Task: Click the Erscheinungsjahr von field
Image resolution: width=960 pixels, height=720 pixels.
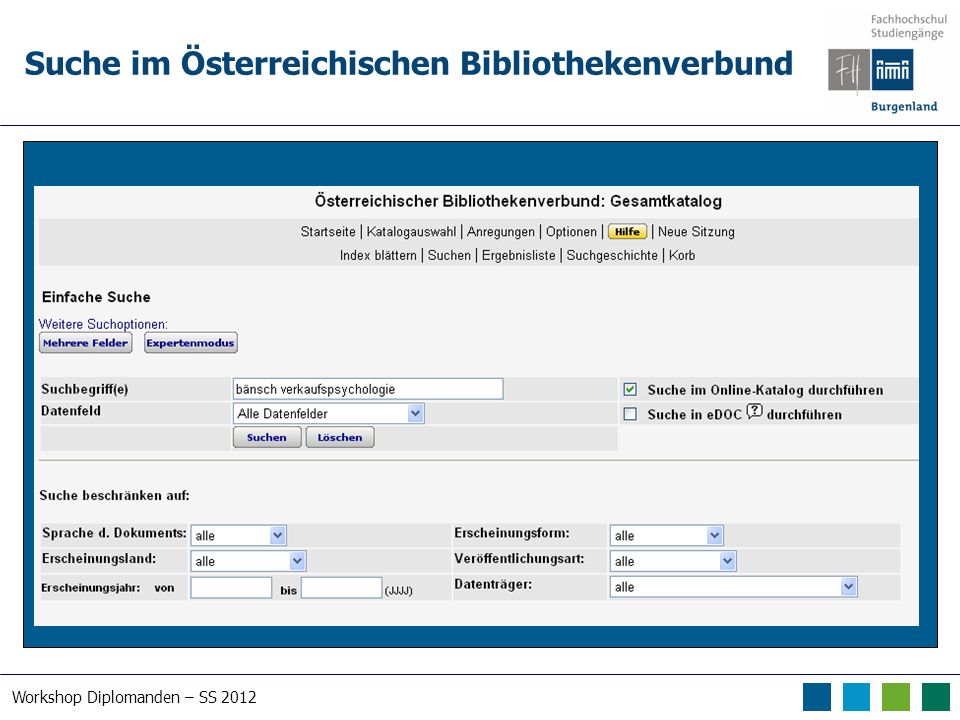Action: [231, 588]
